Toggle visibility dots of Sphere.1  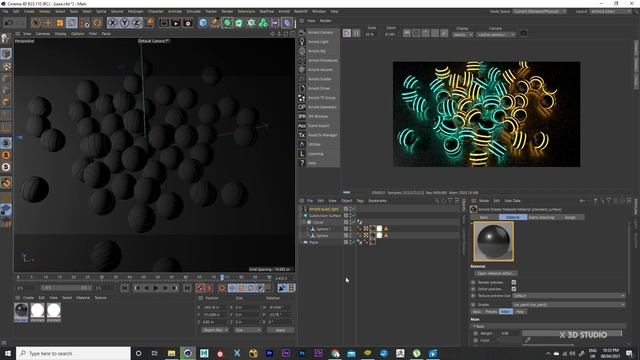tap(350, 229)
